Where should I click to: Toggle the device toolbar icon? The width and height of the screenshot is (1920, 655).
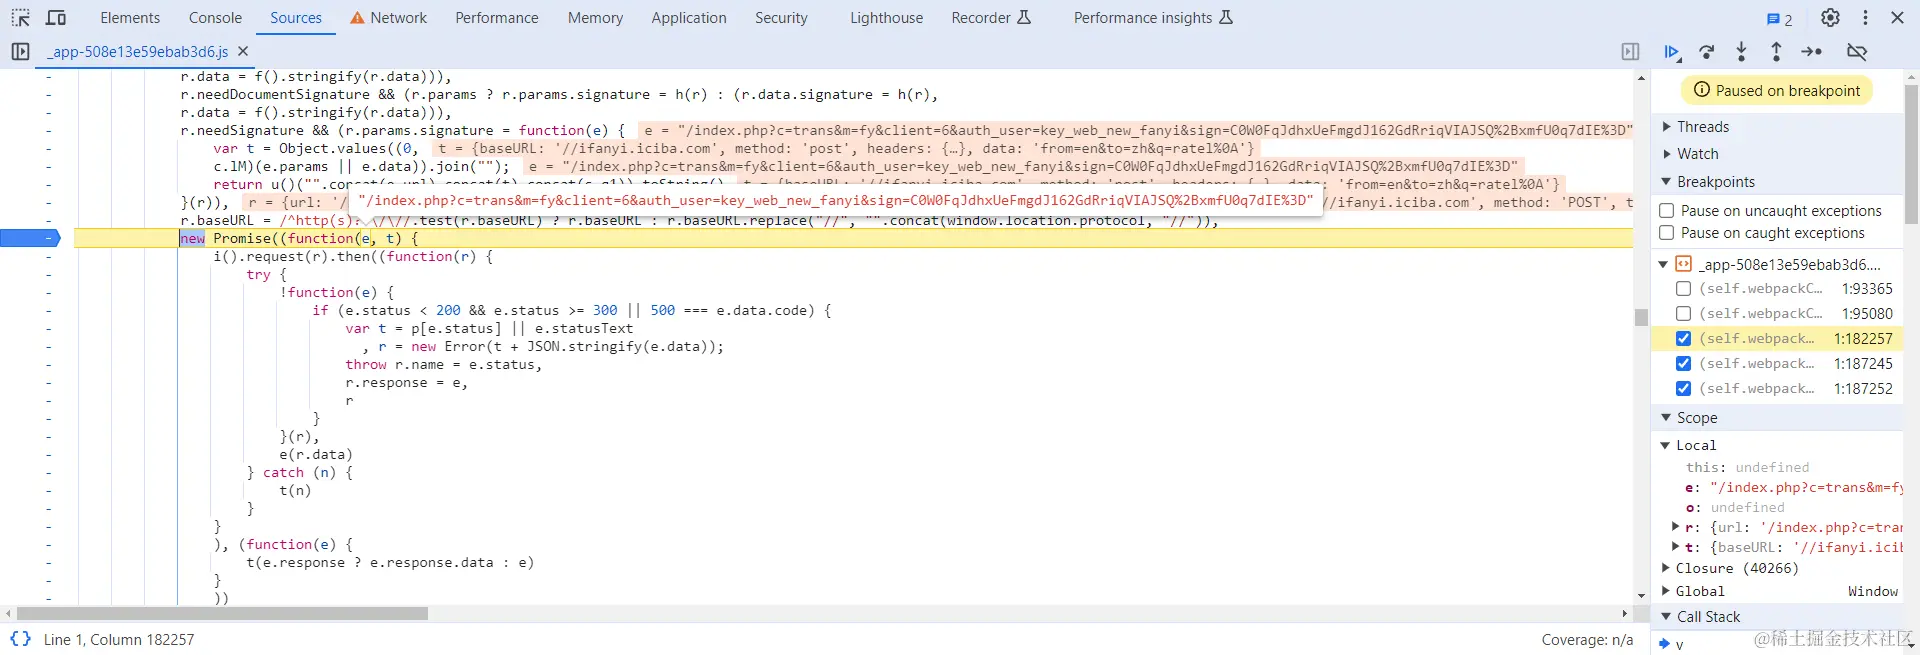click(x=57, y=18)
